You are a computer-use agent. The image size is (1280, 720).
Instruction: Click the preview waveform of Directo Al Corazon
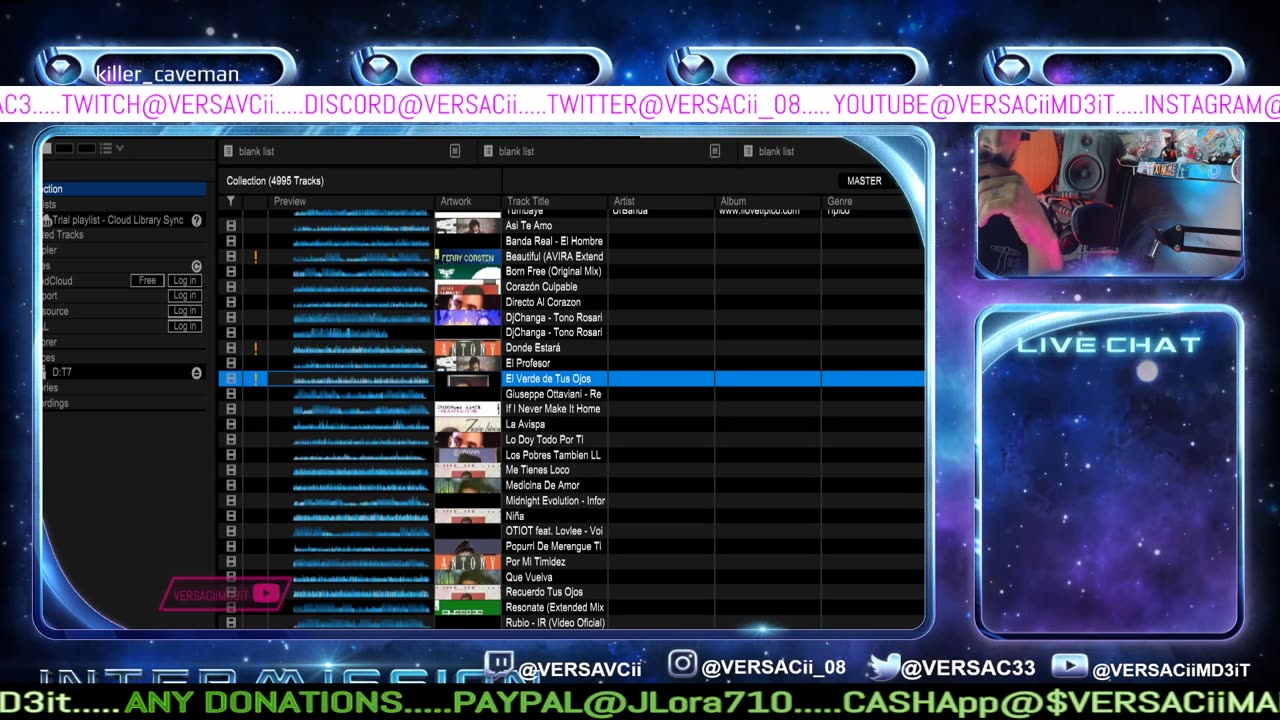pyautogui.click(x=361, y=302)
